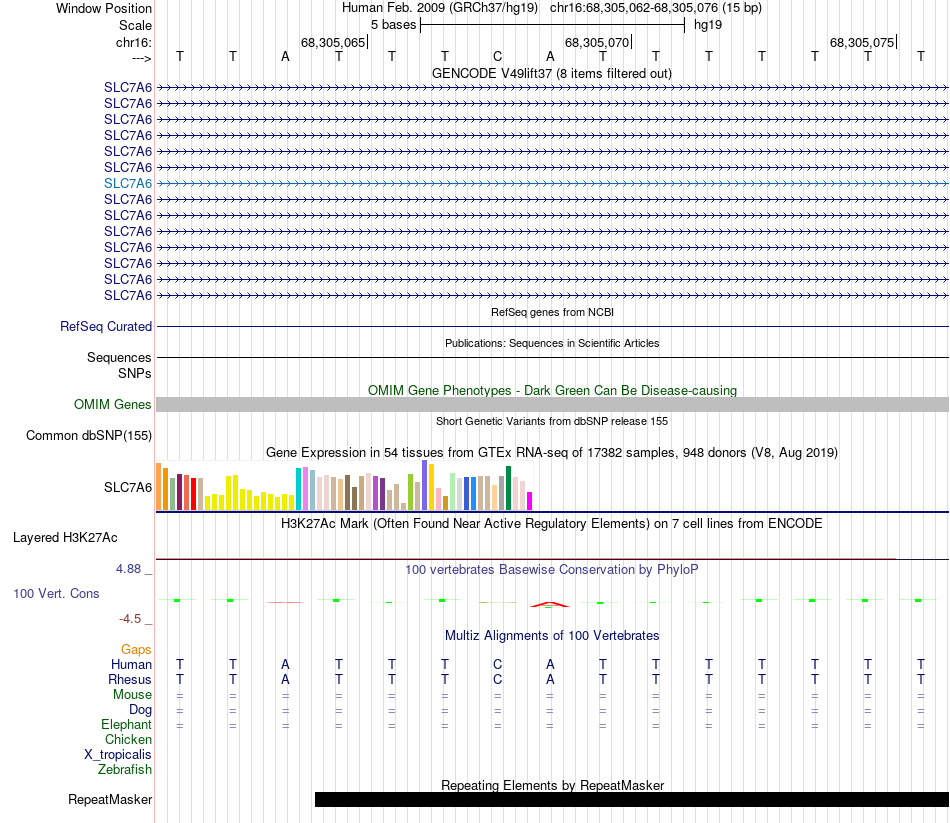
Task: Click the Window Position track label
Action: (104, 8)
